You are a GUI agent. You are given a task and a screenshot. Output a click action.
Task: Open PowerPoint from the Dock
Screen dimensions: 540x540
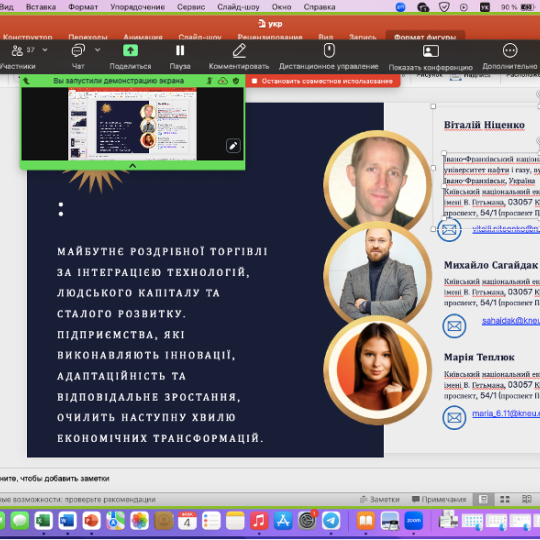(91, 520)
